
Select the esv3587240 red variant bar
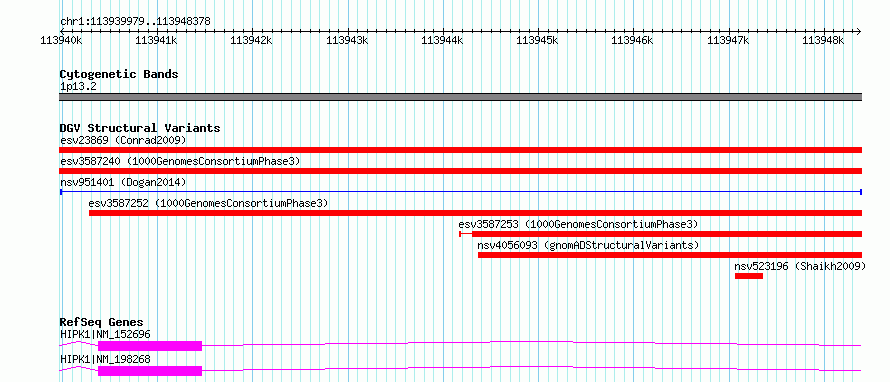[460, 171]
